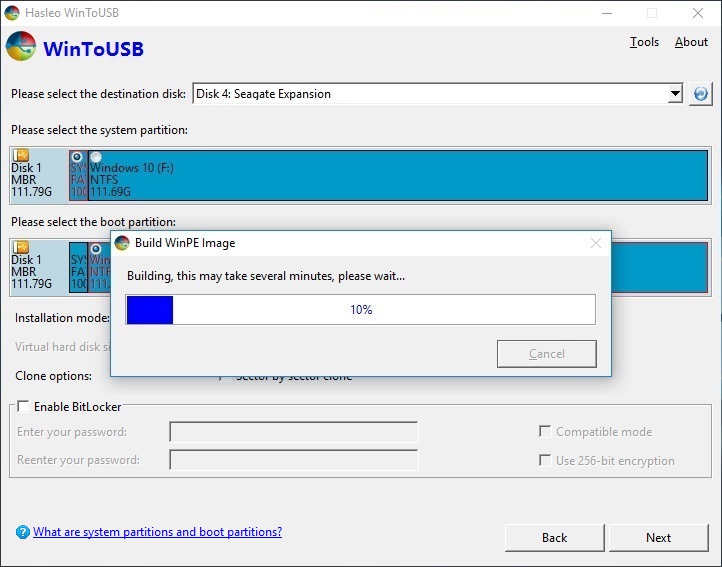Image resolution: width=722 pixels, height=567 pixels.
Task: Click the Windows 10 (F:) NTFS partition block
Action: (x=398, y=175)
